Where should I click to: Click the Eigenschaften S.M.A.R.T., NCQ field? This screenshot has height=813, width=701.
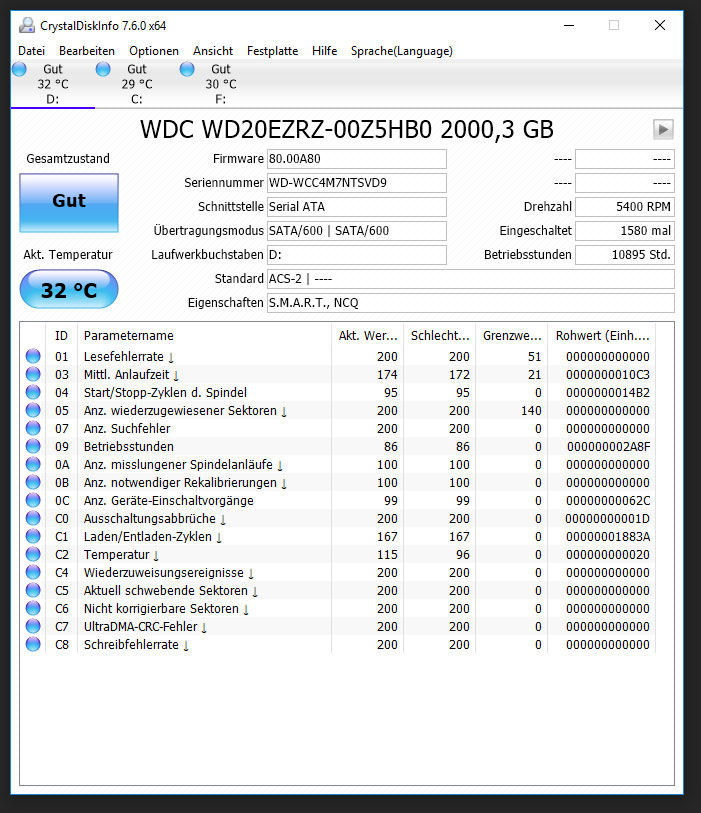(470, 303)
